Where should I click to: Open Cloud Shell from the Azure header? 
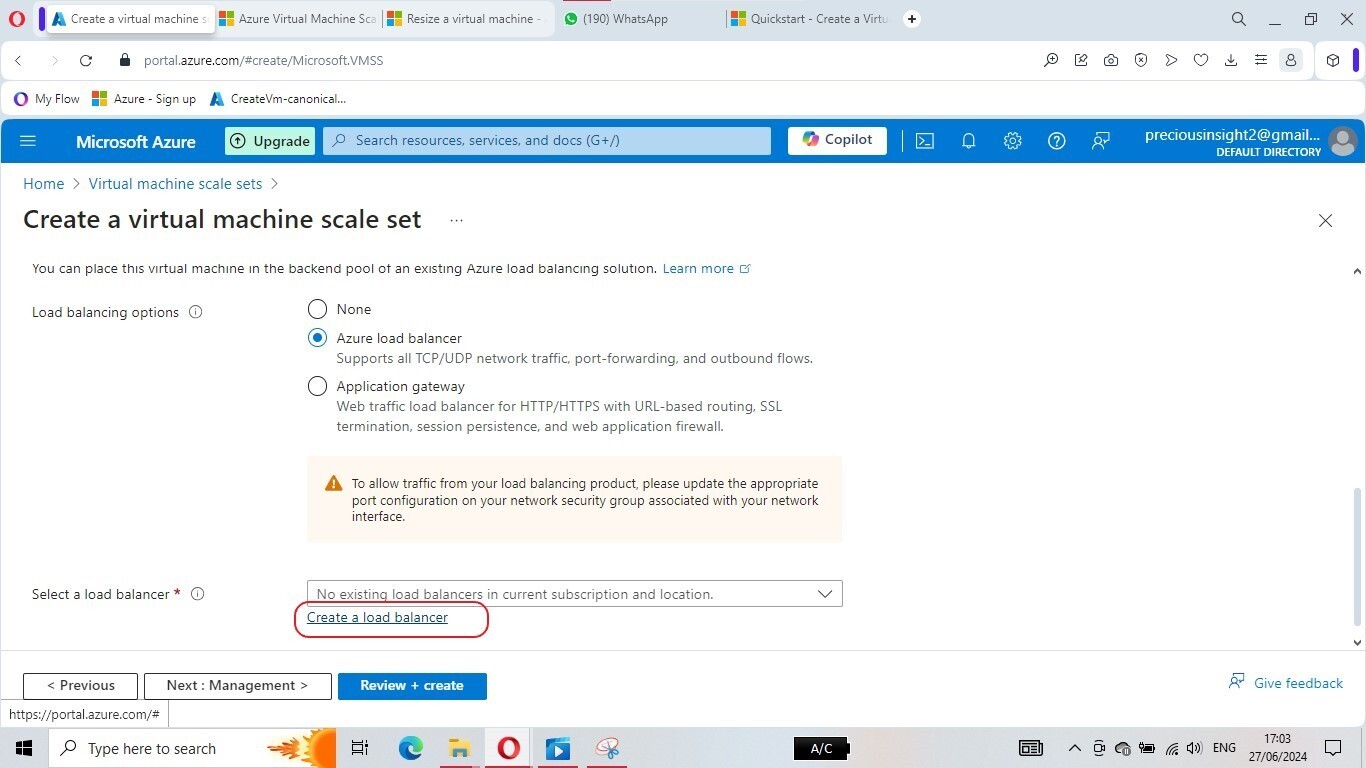[x=925, y=141]
